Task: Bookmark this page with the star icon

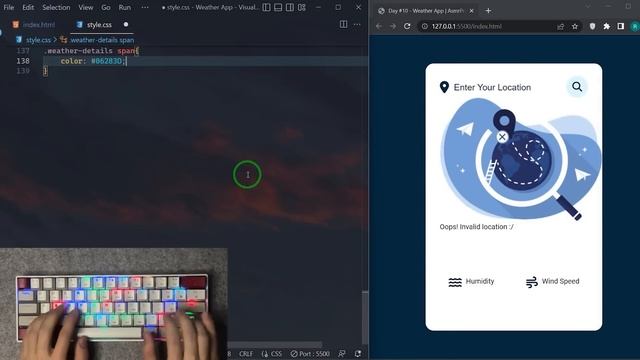Action: point(575,26)
